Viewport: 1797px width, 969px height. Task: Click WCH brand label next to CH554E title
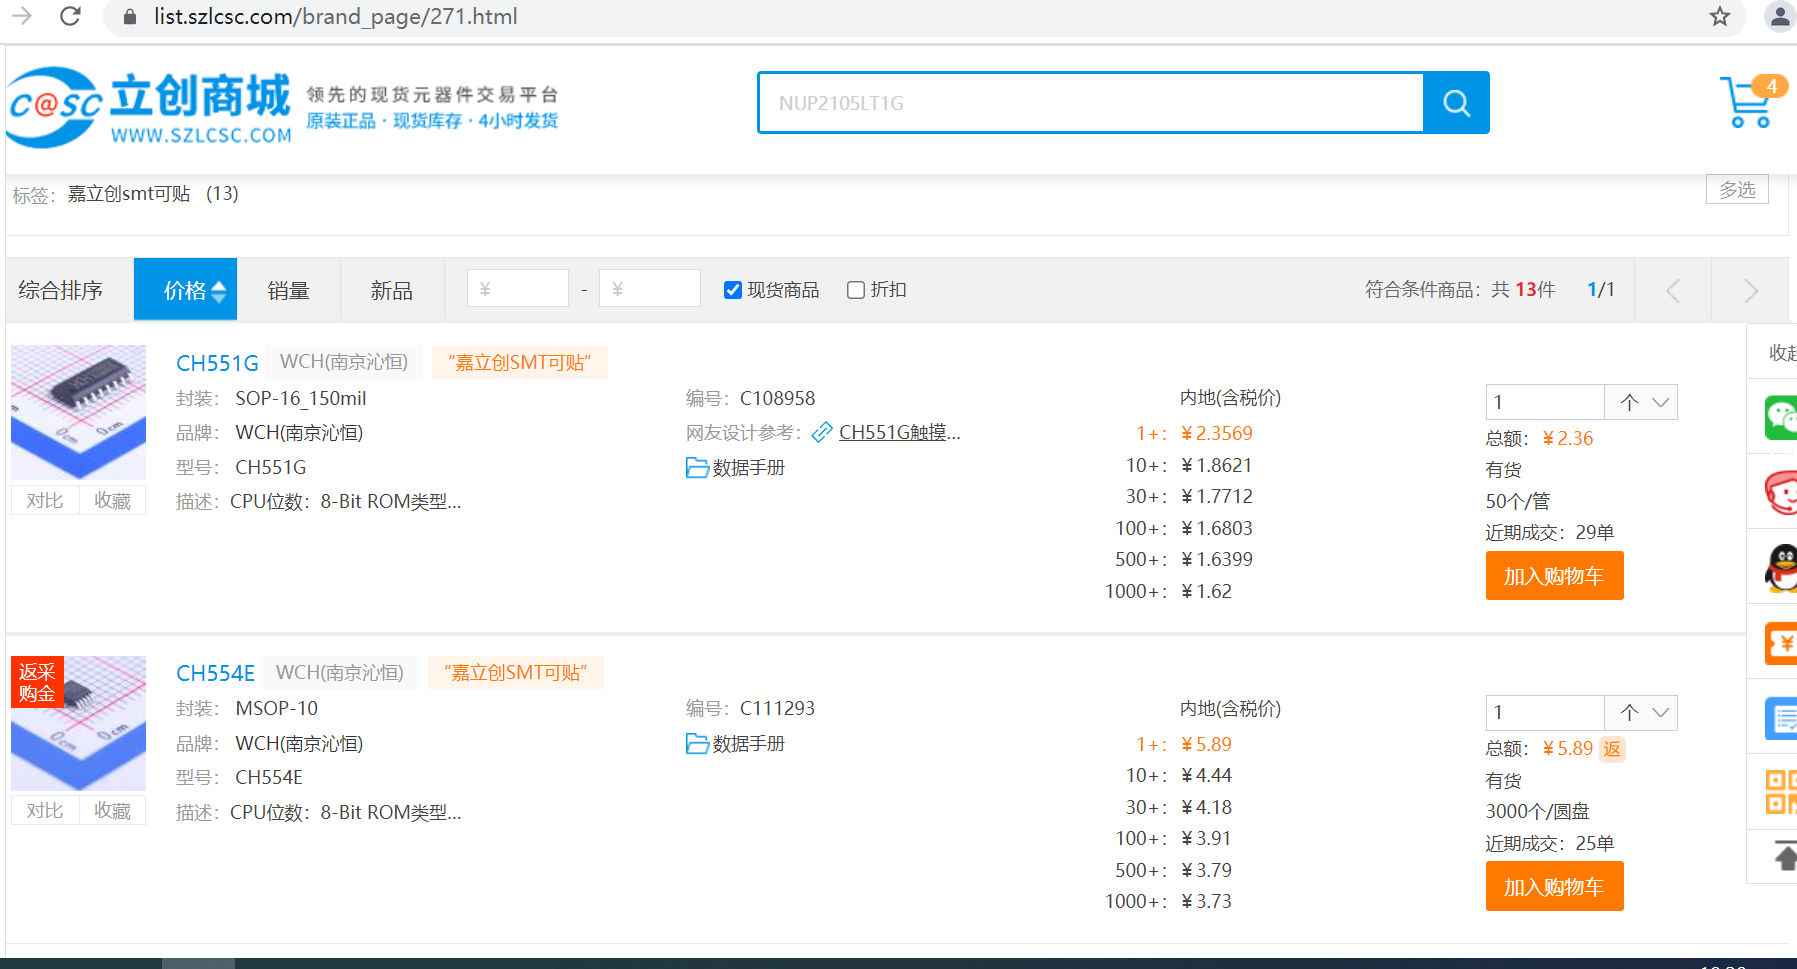click(x=340, y=672)
